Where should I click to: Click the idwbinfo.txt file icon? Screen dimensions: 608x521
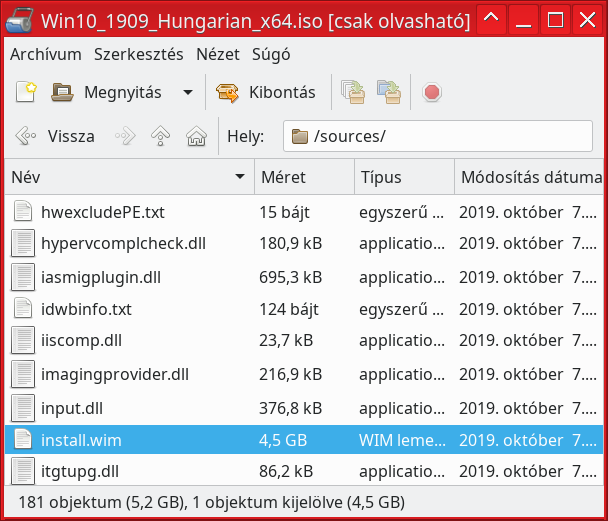coord(23,307)
